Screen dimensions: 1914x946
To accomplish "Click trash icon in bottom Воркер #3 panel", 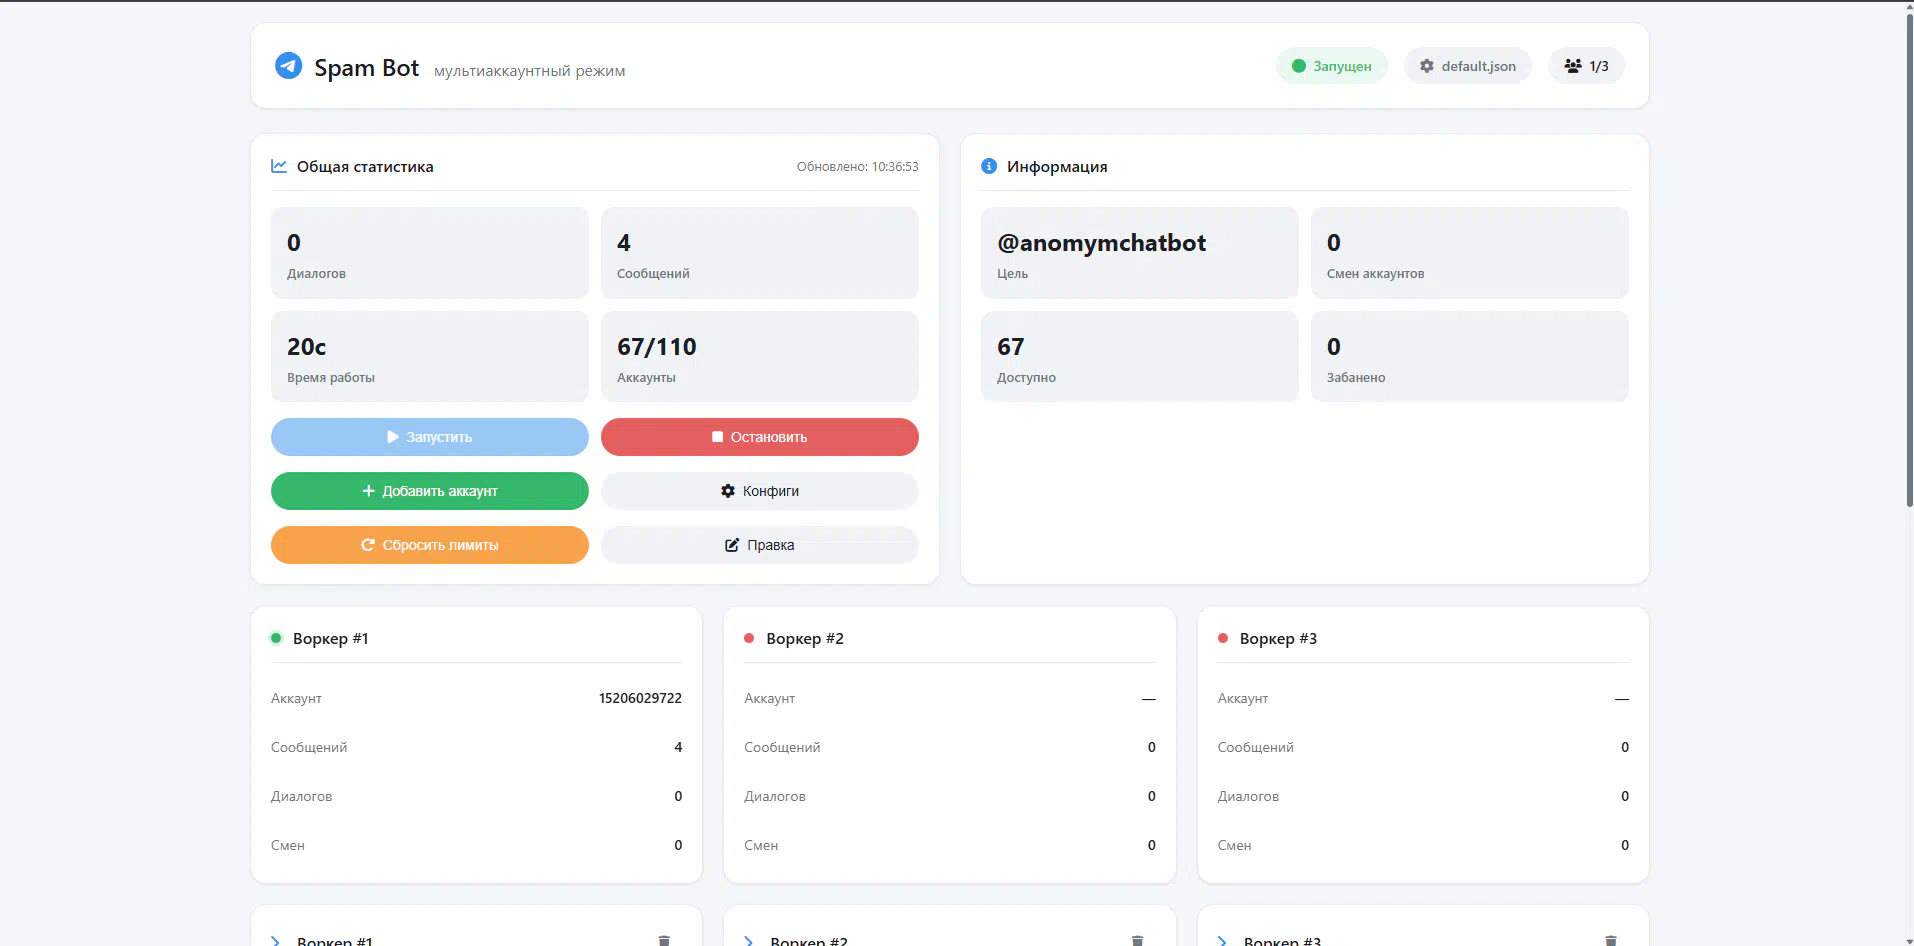I will pyautogui.click(x=1610, y=940).
